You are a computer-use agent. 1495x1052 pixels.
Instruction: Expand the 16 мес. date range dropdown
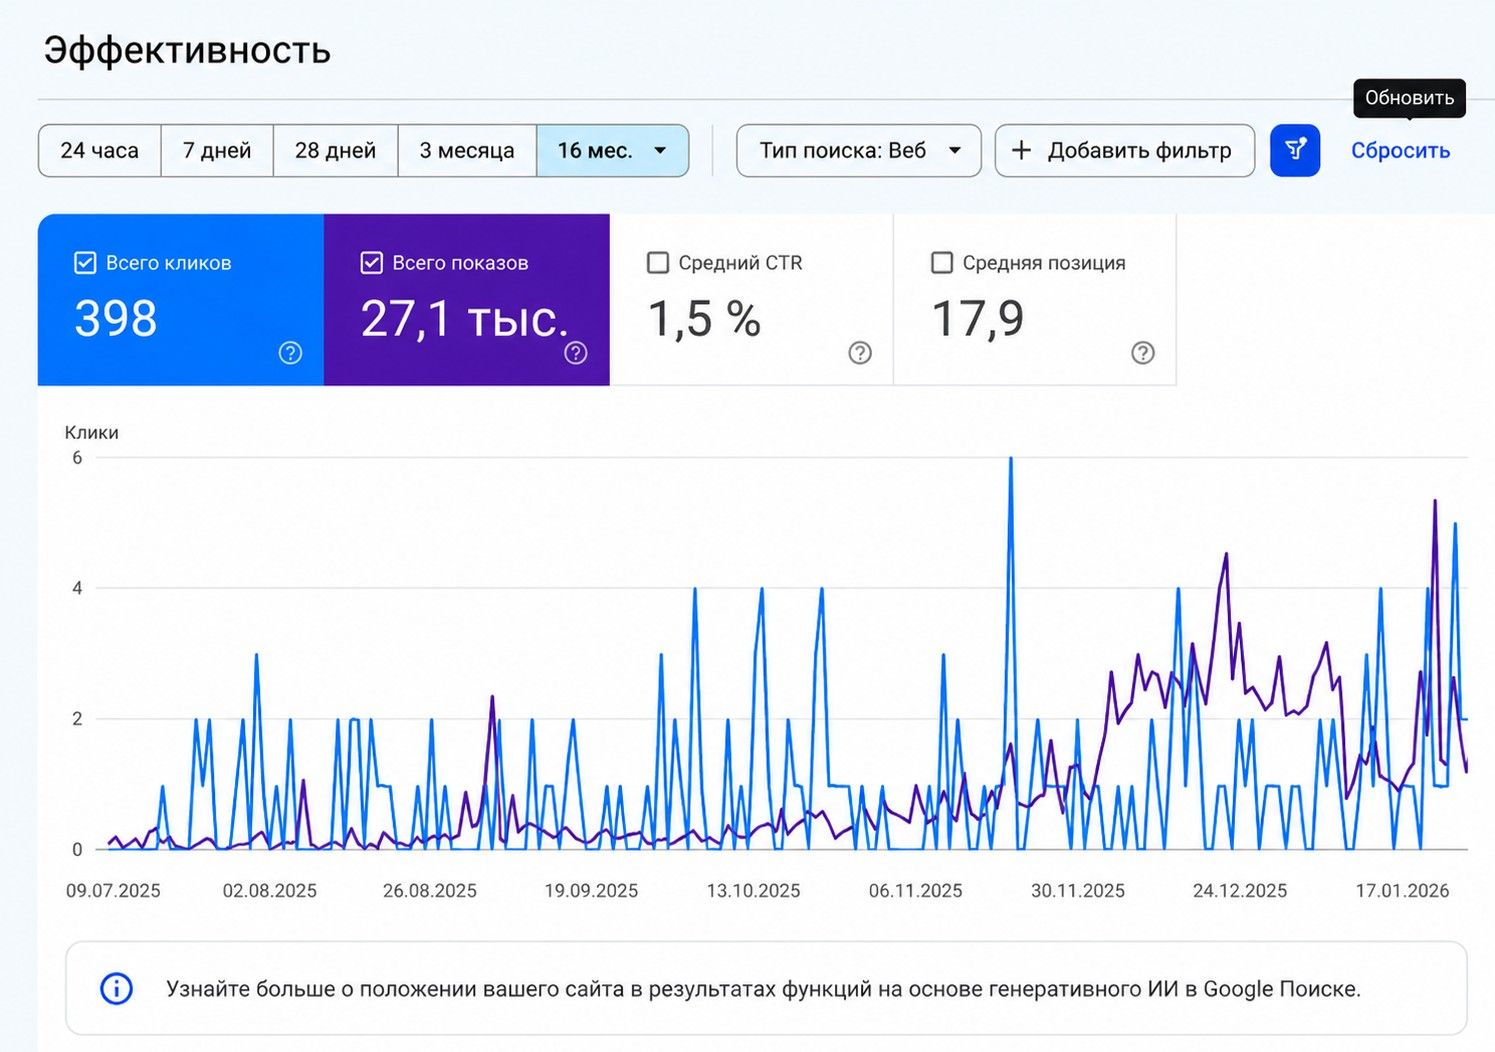pyautogui.click(x=613, y=151)
